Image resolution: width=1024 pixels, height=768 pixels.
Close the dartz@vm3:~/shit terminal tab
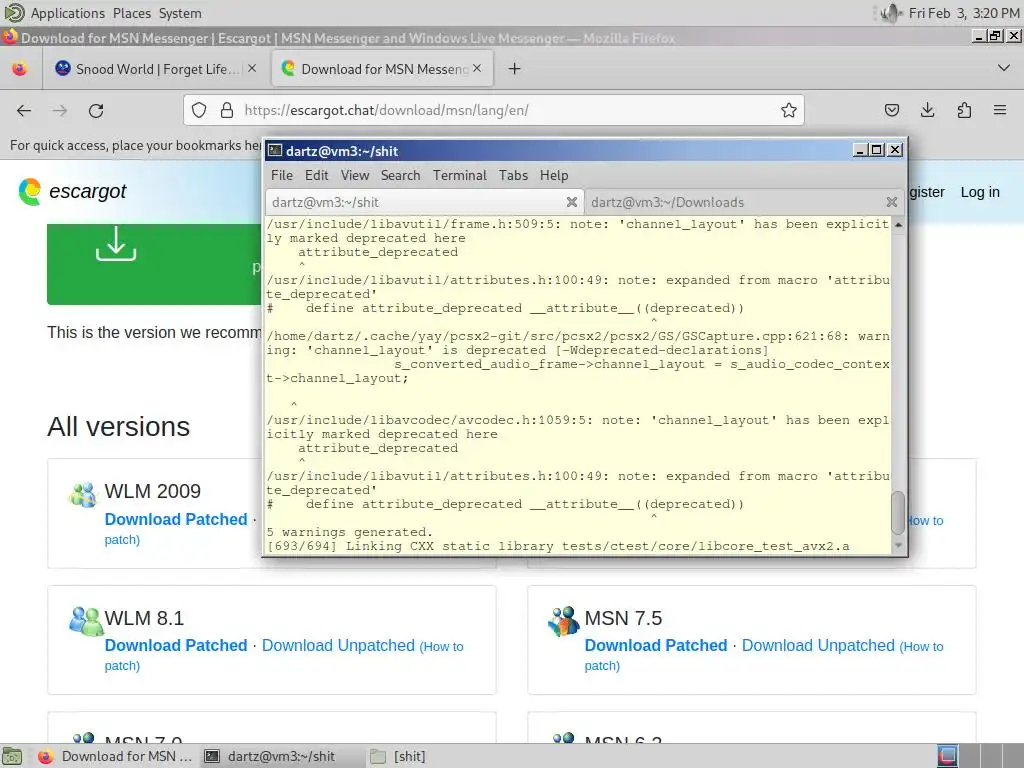(x=571, y=202)
